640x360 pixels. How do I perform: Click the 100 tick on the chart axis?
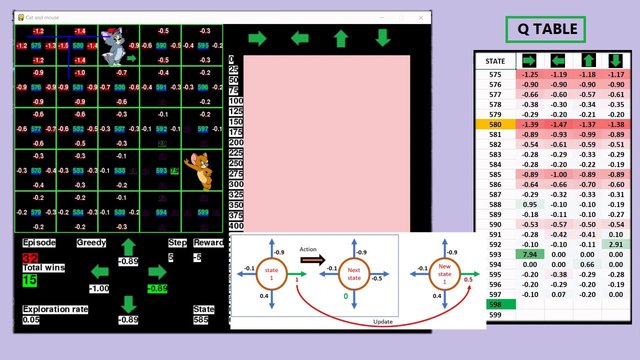click(x=236, y=101)
